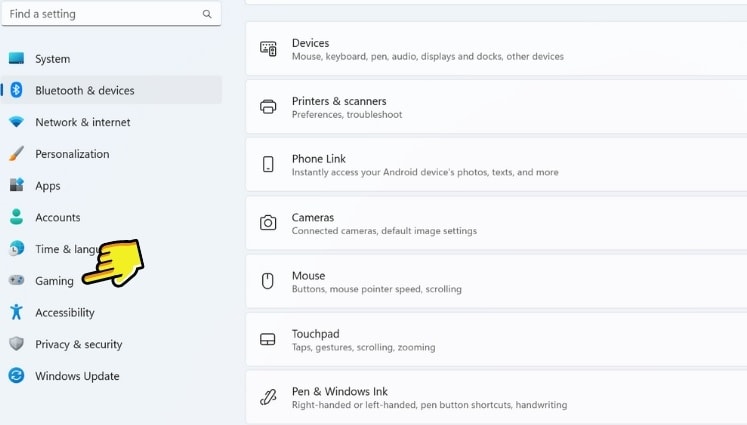Click the Privacy & security shield icon
The image size is (747, 425).
pyautogui.click(x=16, y=344)
